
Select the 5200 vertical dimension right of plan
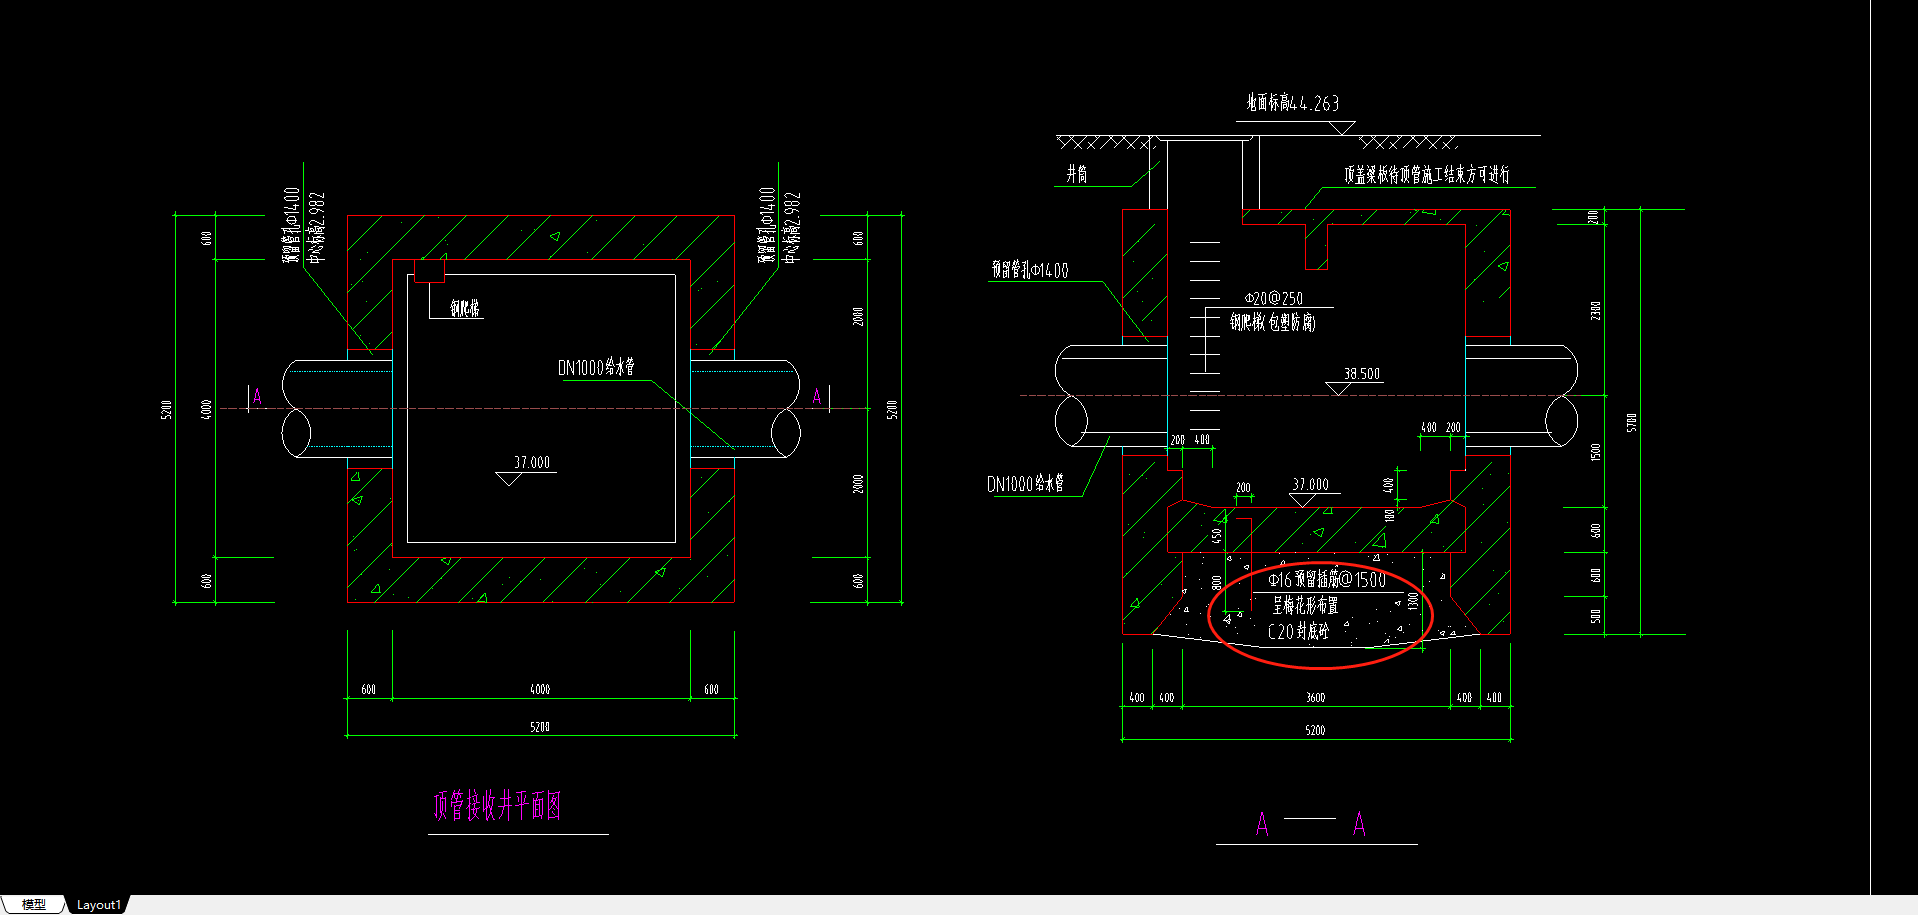coord(892,409)
